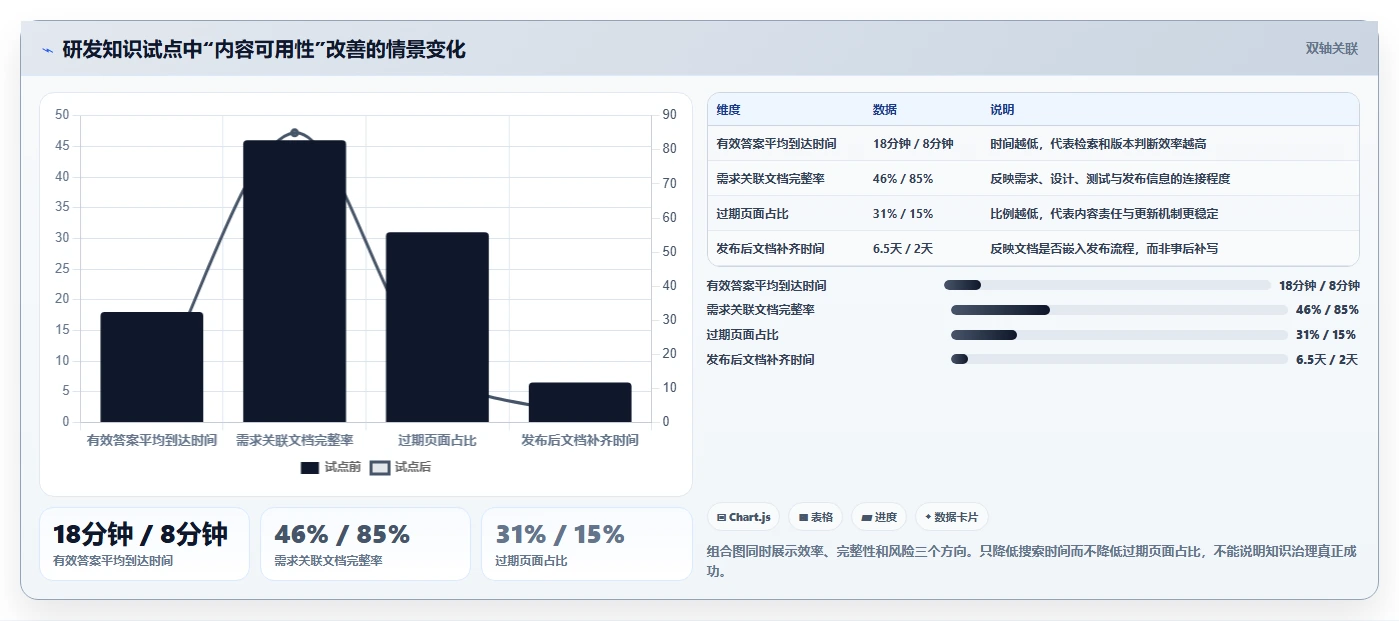Click the 双轴关联 label in header
Screen dimensions: 1399x621
tap(1332, 49)
